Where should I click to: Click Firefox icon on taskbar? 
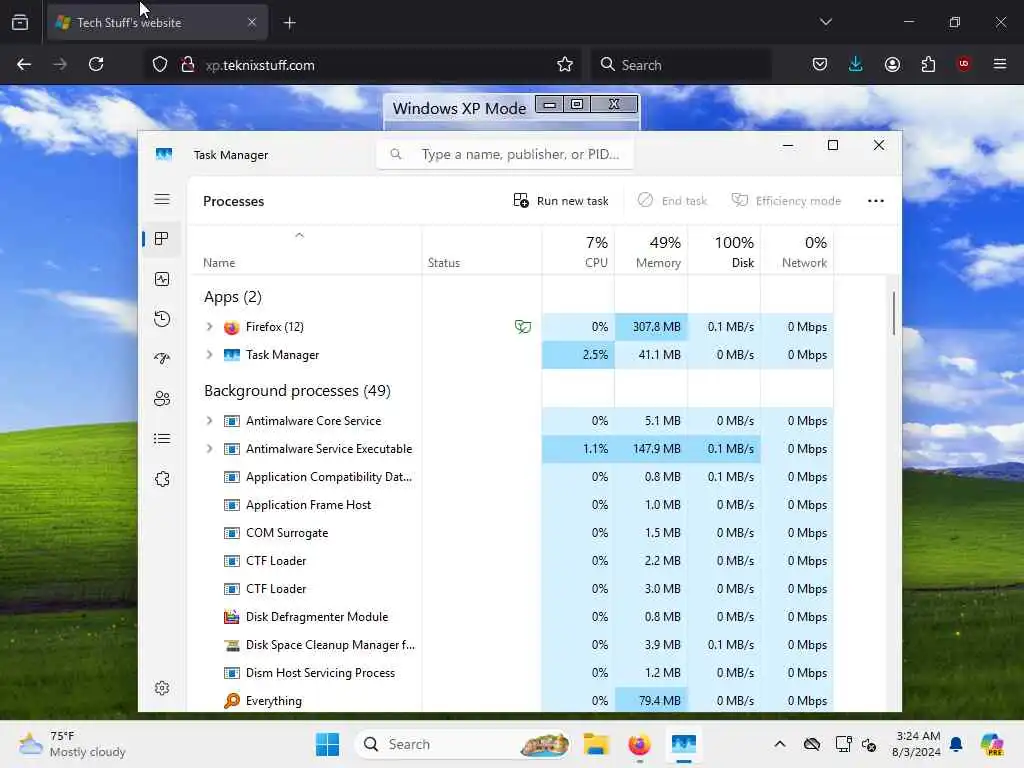(639, 744)
